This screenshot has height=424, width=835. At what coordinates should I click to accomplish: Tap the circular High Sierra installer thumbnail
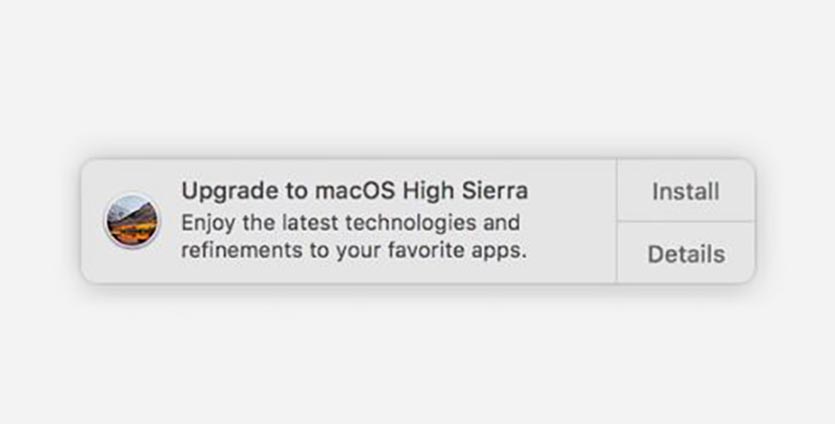(132, 221)
